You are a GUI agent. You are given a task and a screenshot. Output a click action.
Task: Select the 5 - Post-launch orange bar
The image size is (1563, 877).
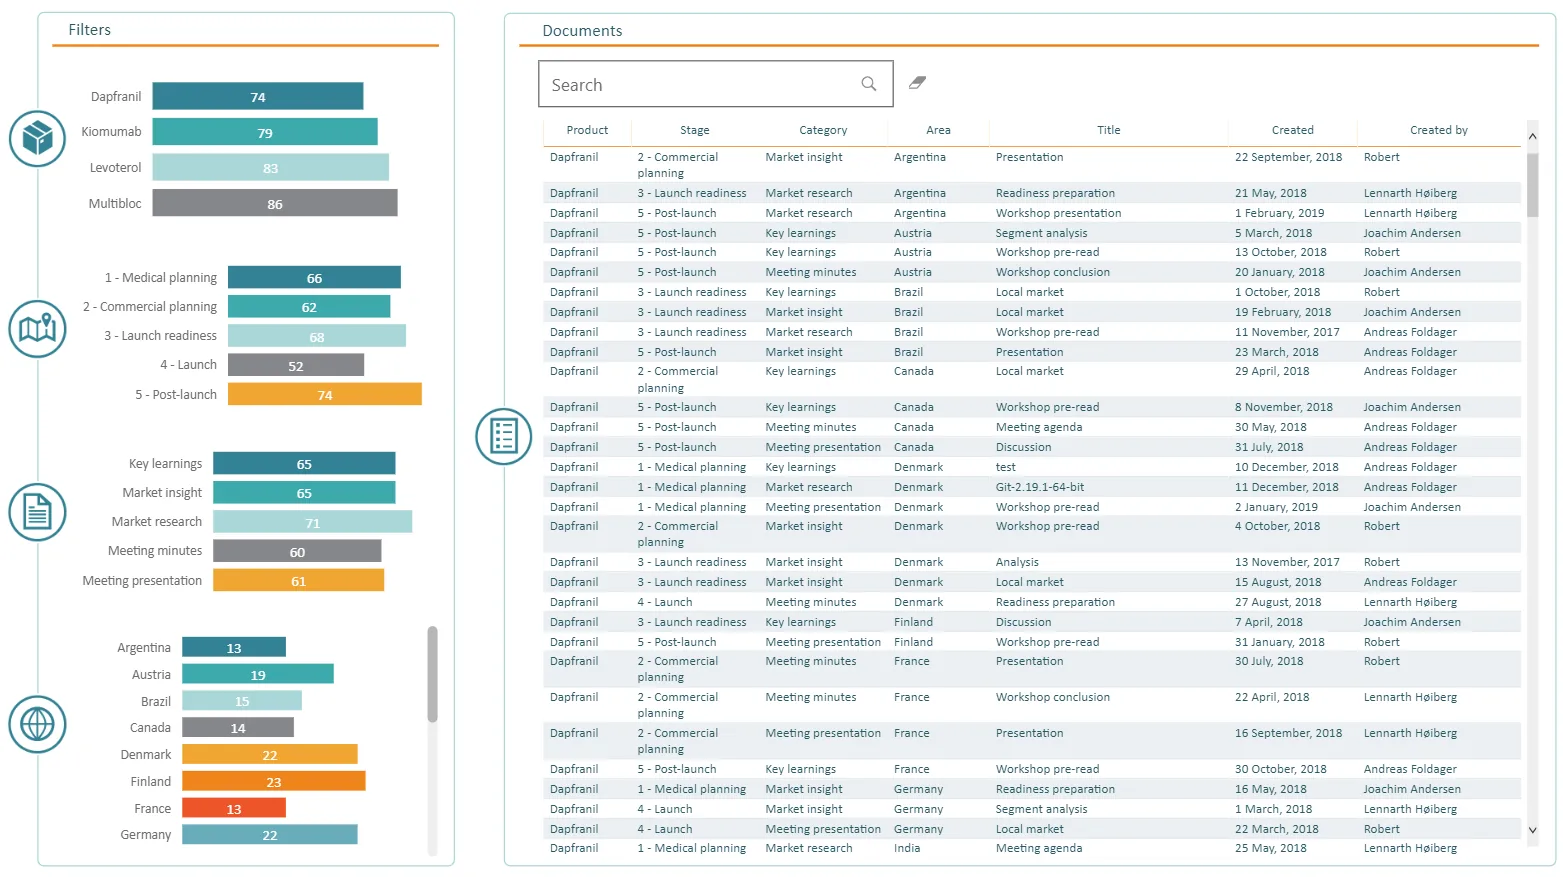325,394
